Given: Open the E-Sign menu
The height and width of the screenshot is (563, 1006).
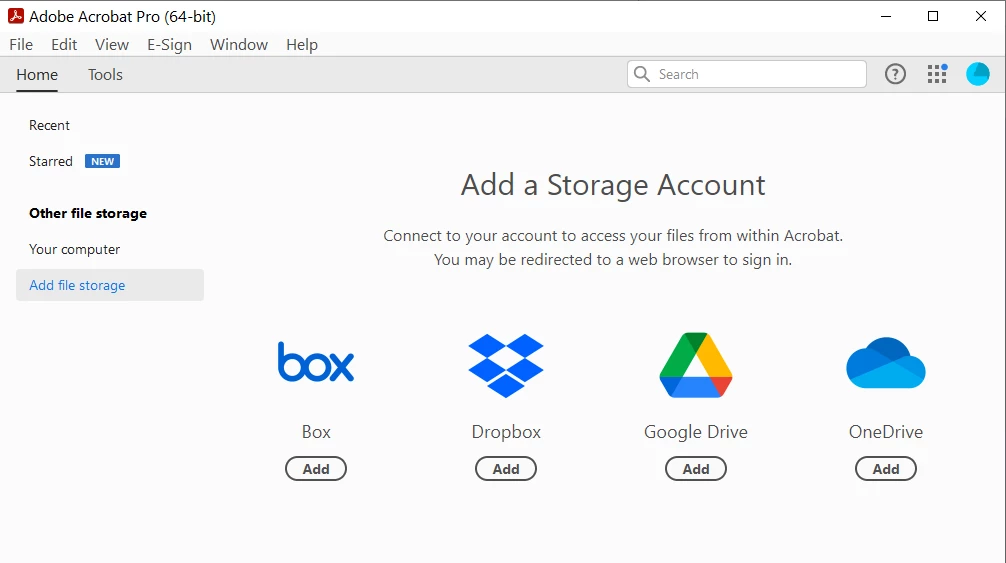Looking at the screenshot, I should 169,44.
